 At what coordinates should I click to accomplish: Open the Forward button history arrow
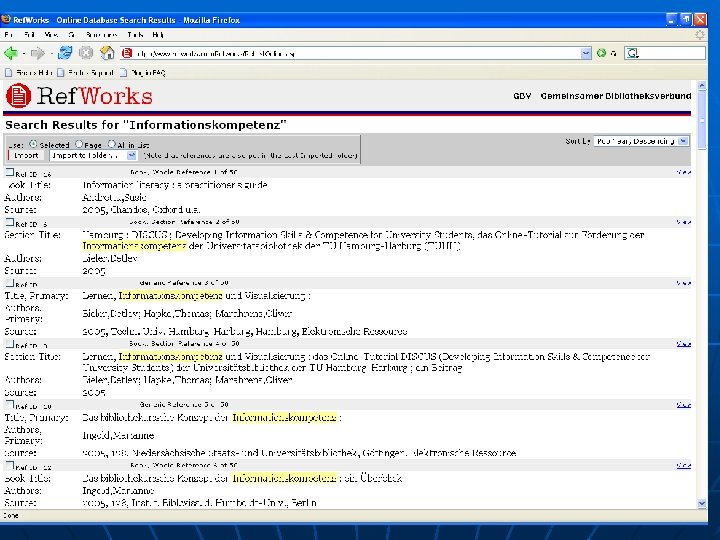51,54
